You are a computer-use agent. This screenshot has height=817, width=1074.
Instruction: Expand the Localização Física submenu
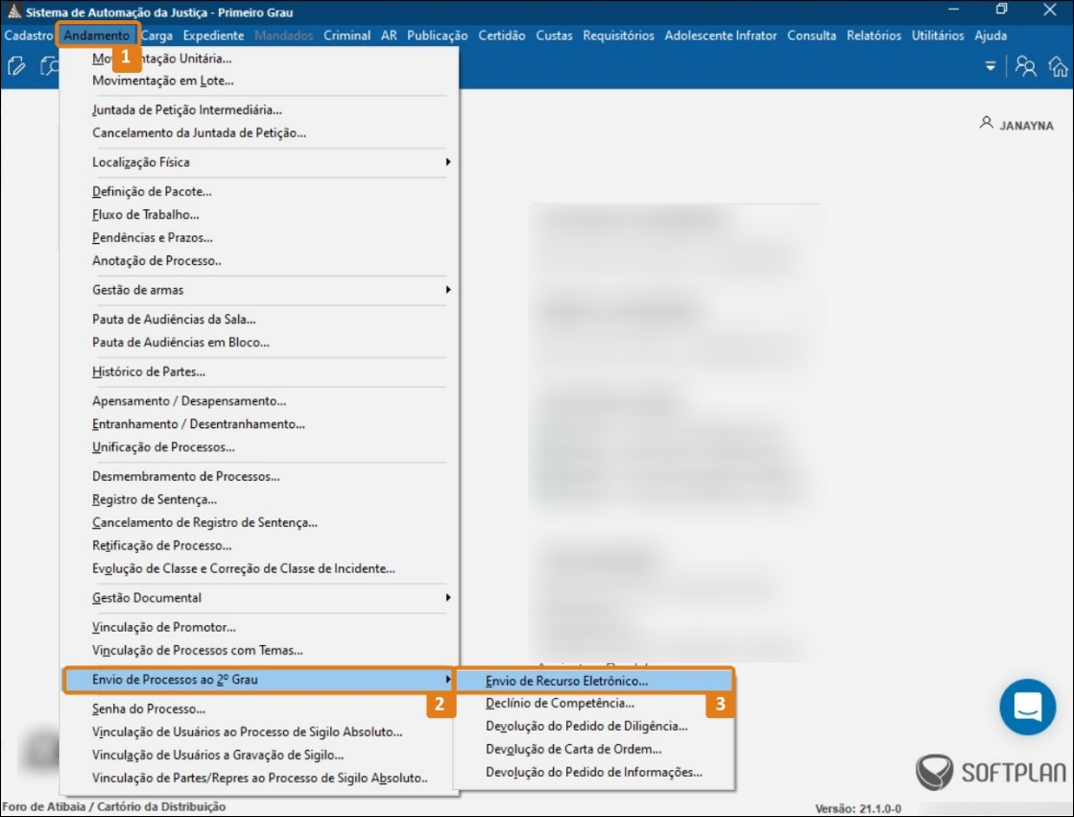coord(259,162)
